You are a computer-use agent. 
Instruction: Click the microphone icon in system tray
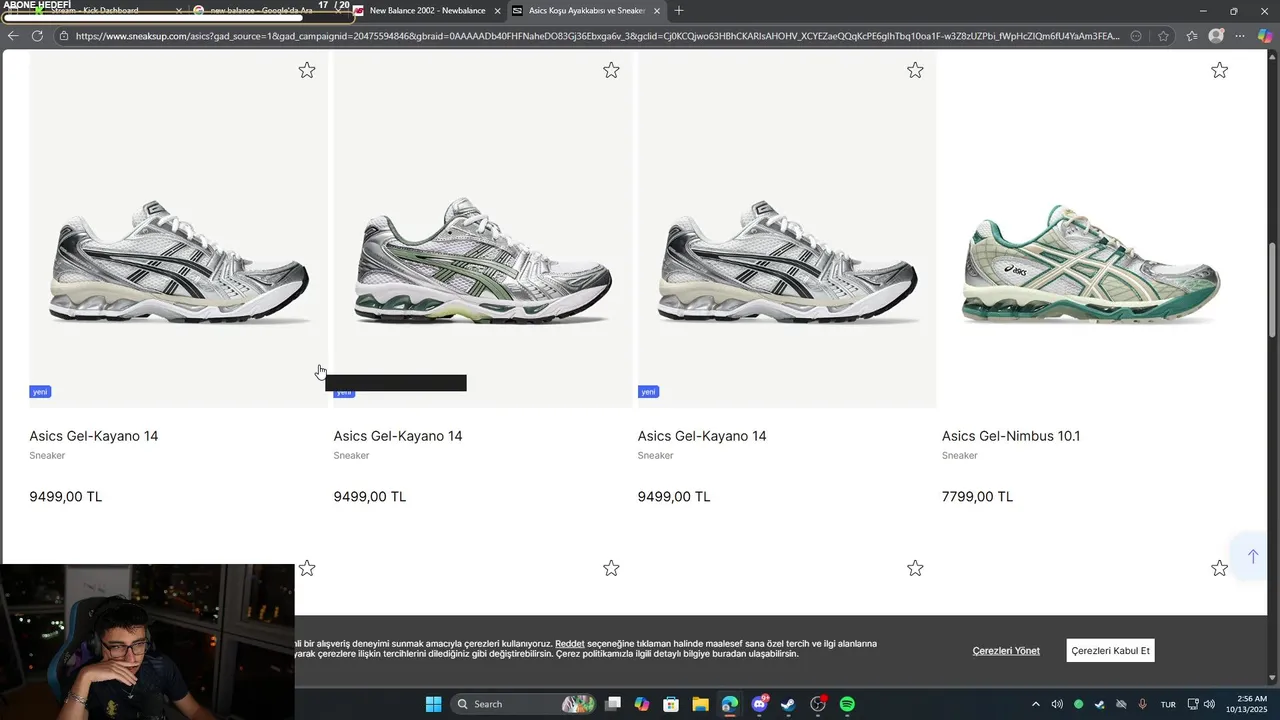[1142, 704]
